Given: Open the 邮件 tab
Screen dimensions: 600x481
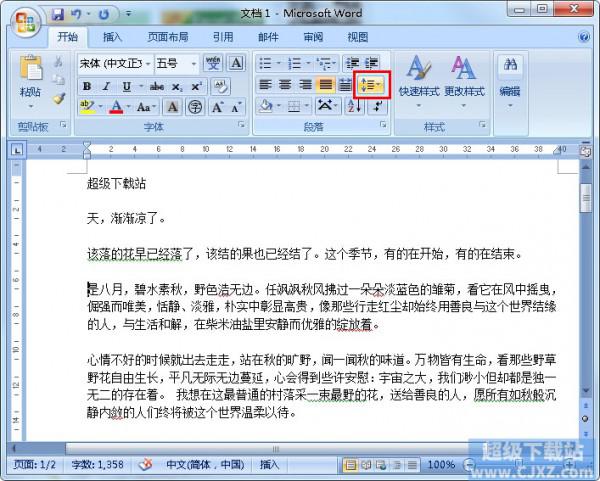Looking at the screenshot, I should coord(268,37).
